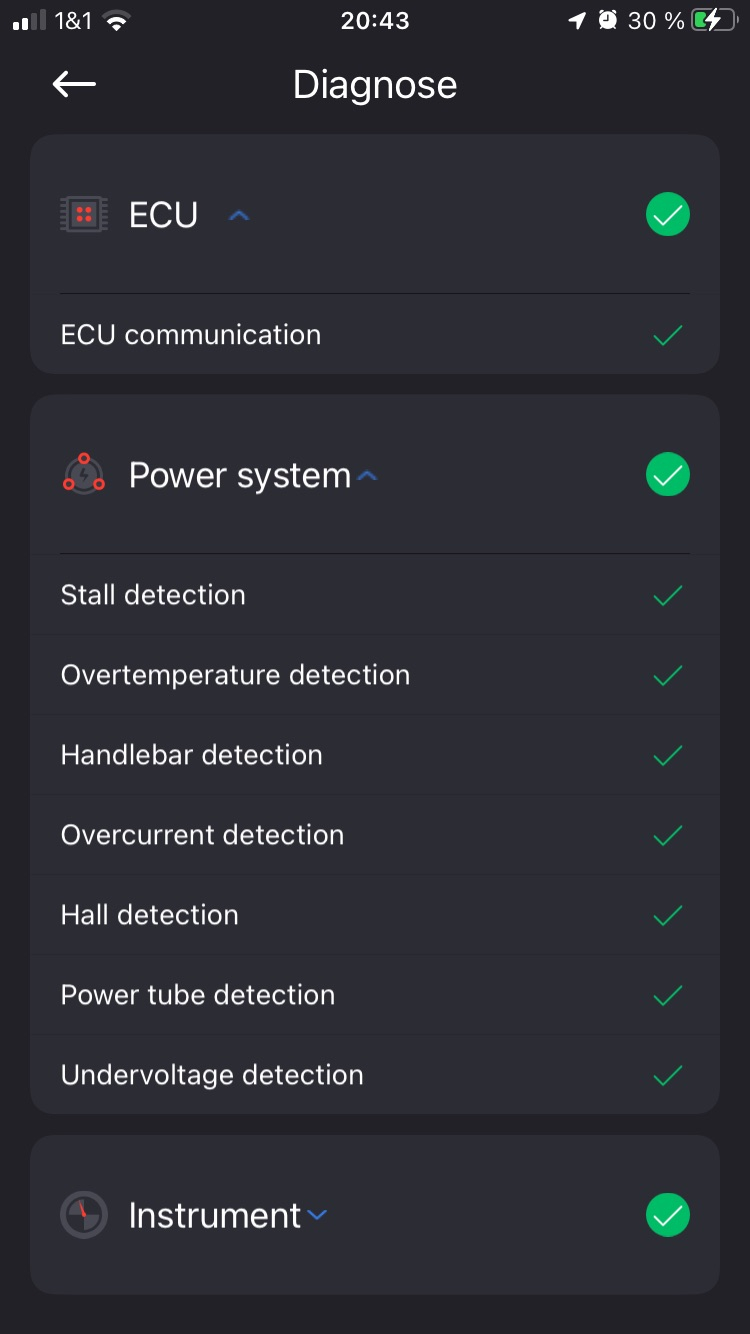Click the ECU green status checkmark
The width and height of the screenshot is (750, 1334).
pyautogui.click(x=668, y=214)
